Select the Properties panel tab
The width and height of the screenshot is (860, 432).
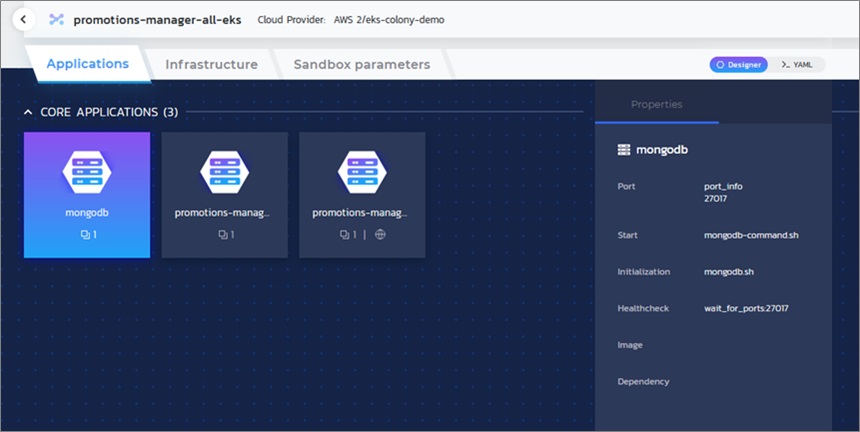click(x=657, y=104)
